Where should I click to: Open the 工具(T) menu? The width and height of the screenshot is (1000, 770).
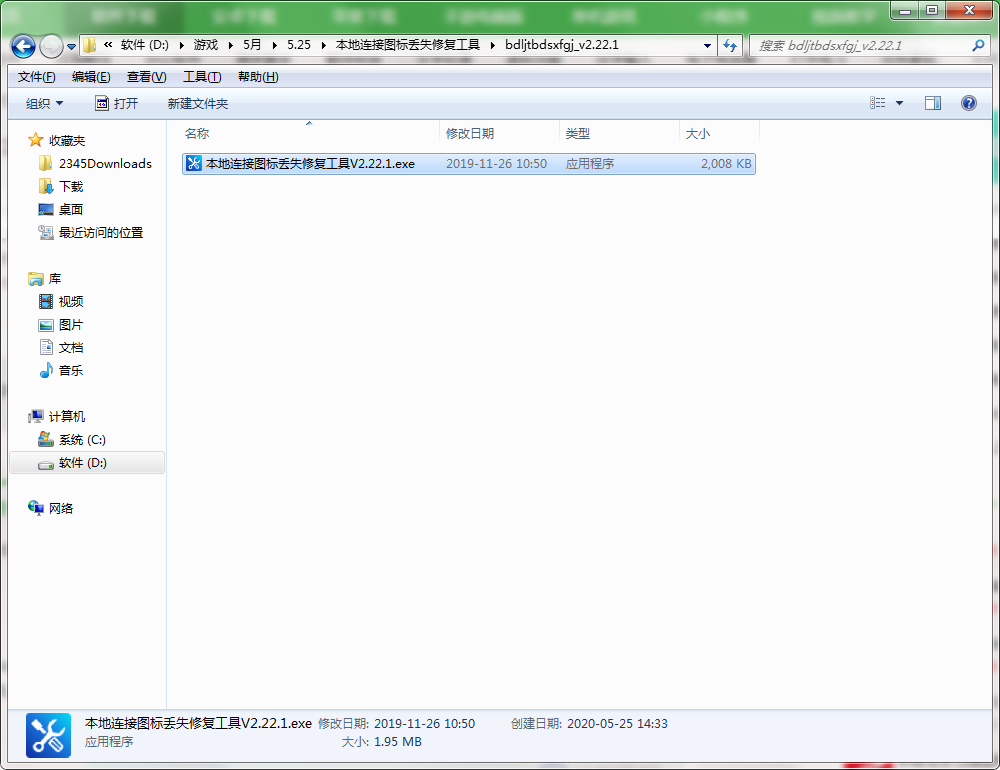(202, 77)
